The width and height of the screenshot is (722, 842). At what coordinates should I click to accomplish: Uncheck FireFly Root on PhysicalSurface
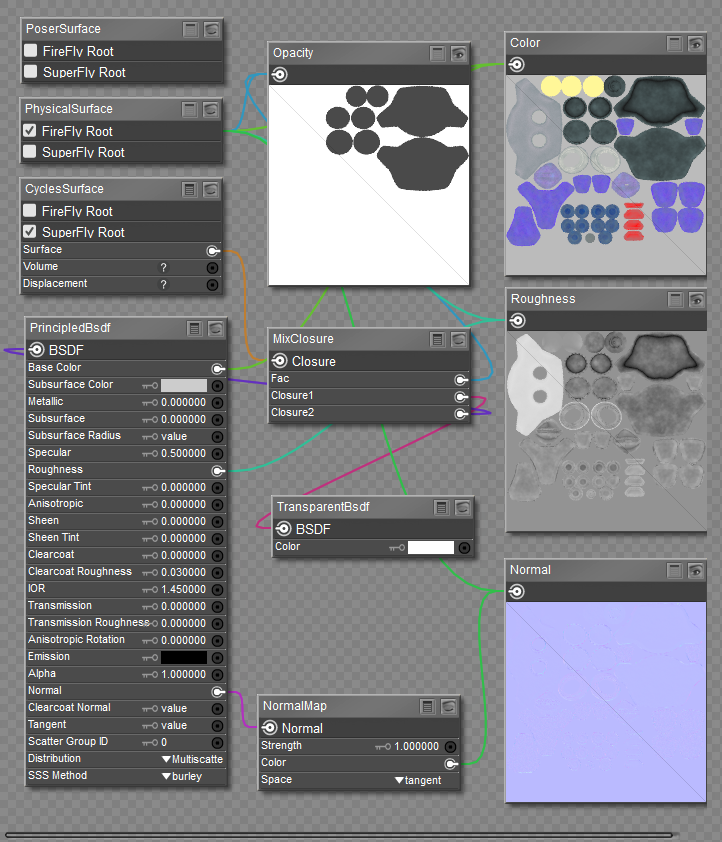[31, 131]
